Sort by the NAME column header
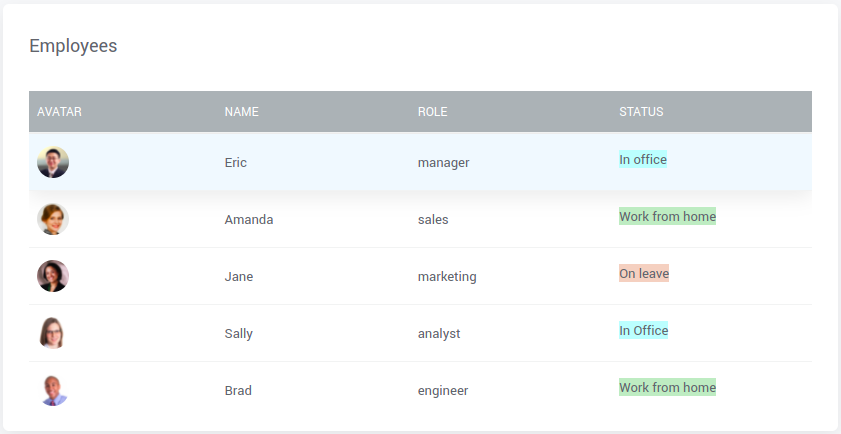Image resolution: width=841 pixels, height=434 pixels. pos(241,112)
